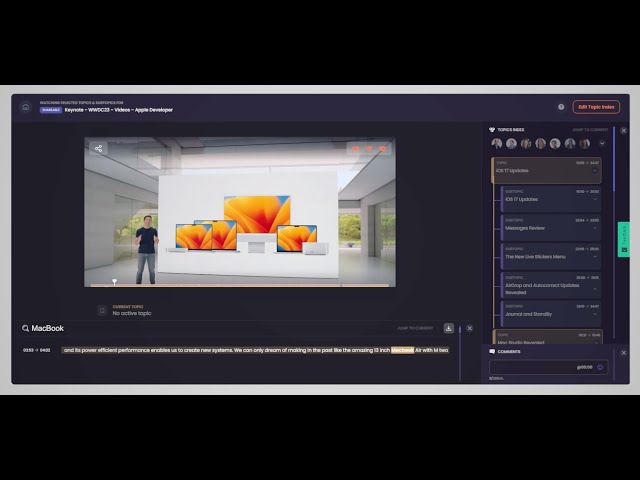Click the video progress bar
This screenshot has height=480, width=640.
coord(240,285)
